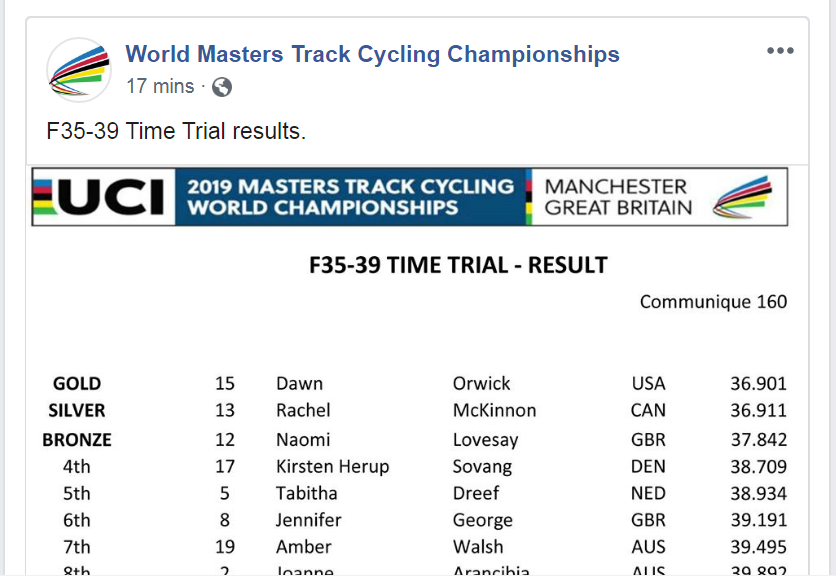Click the "Manchester Great Britain" banner text

(x=617, y=197)
